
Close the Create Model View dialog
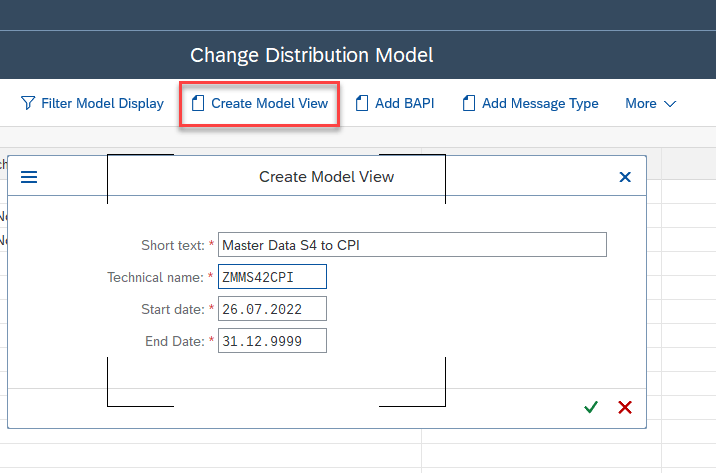[x=625, y=177]
